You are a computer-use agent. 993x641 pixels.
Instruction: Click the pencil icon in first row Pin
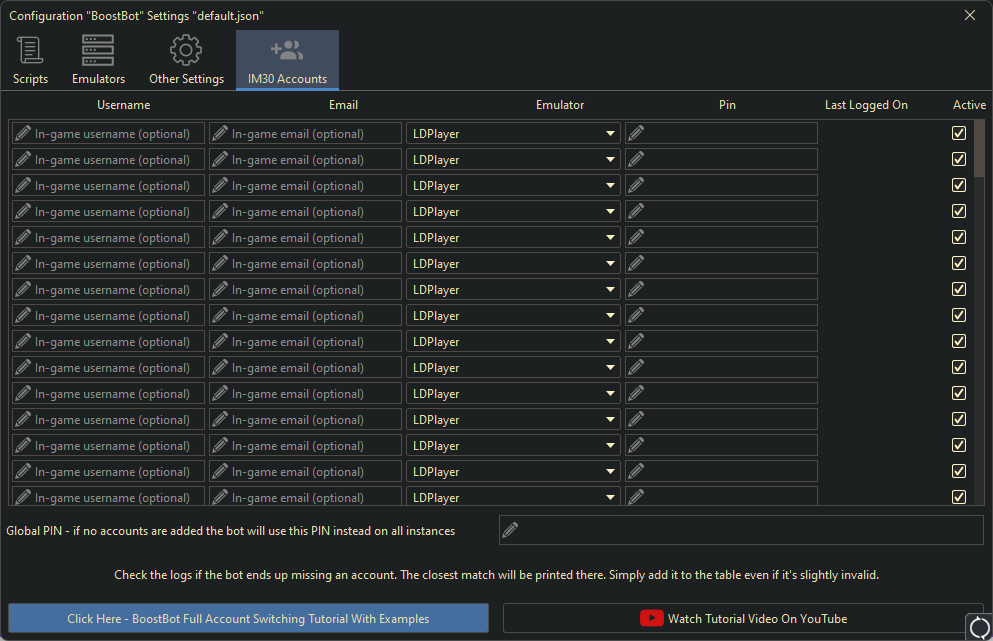[636, 133]
